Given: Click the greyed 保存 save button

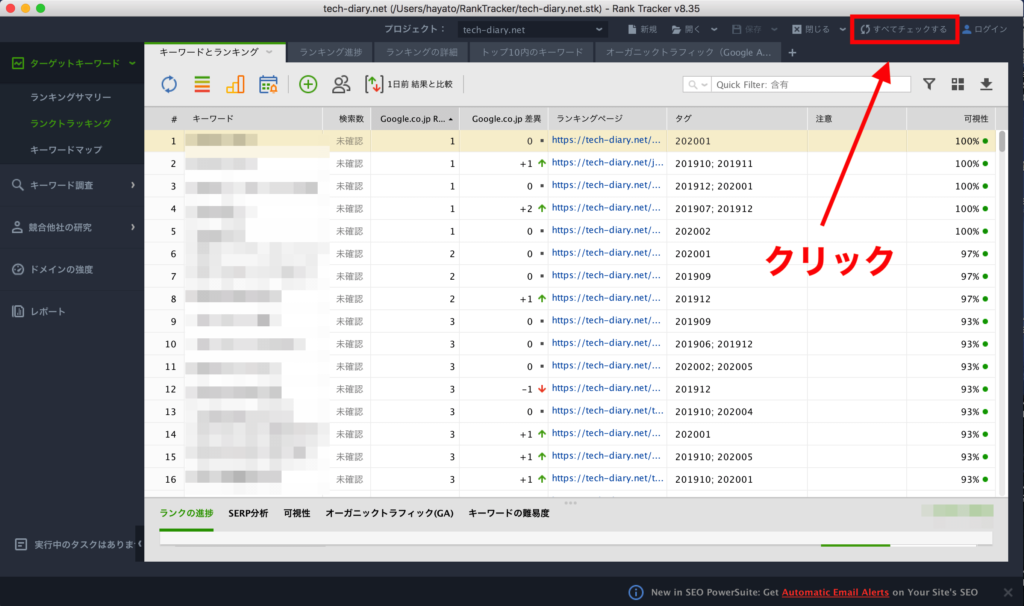Looking at the screenshot, I should (747, 29).
